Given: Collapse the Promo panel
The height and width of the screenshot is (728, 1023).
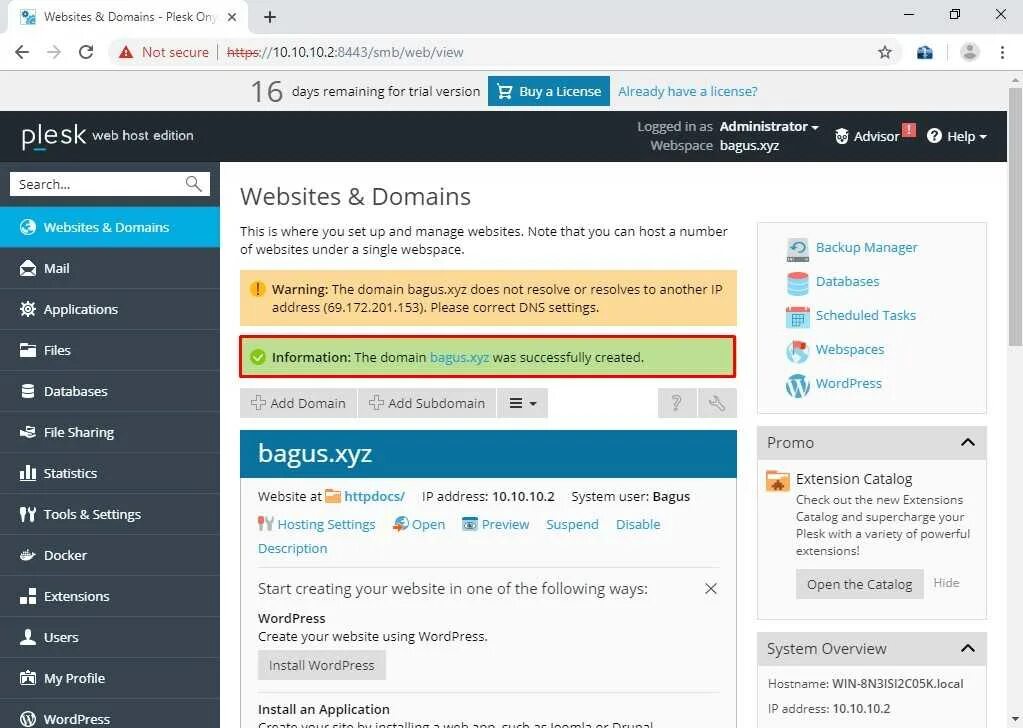Looking at the screenshot, I should (x=968, y=442).
